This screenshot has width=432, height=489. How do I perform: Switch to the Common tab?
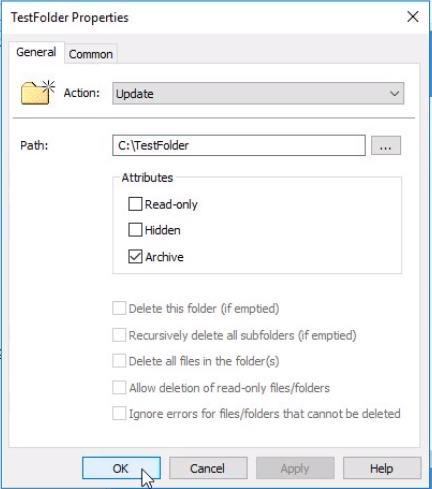click(x=91, y=54)
